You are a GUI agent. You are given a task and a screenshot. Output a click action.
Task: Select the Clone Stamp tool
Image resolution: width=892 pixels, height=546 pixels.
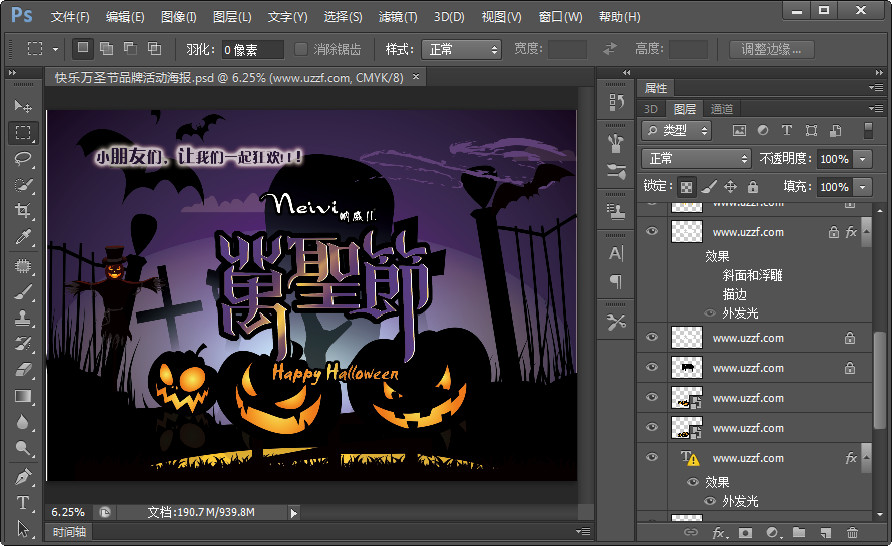(x=22, y=318)
